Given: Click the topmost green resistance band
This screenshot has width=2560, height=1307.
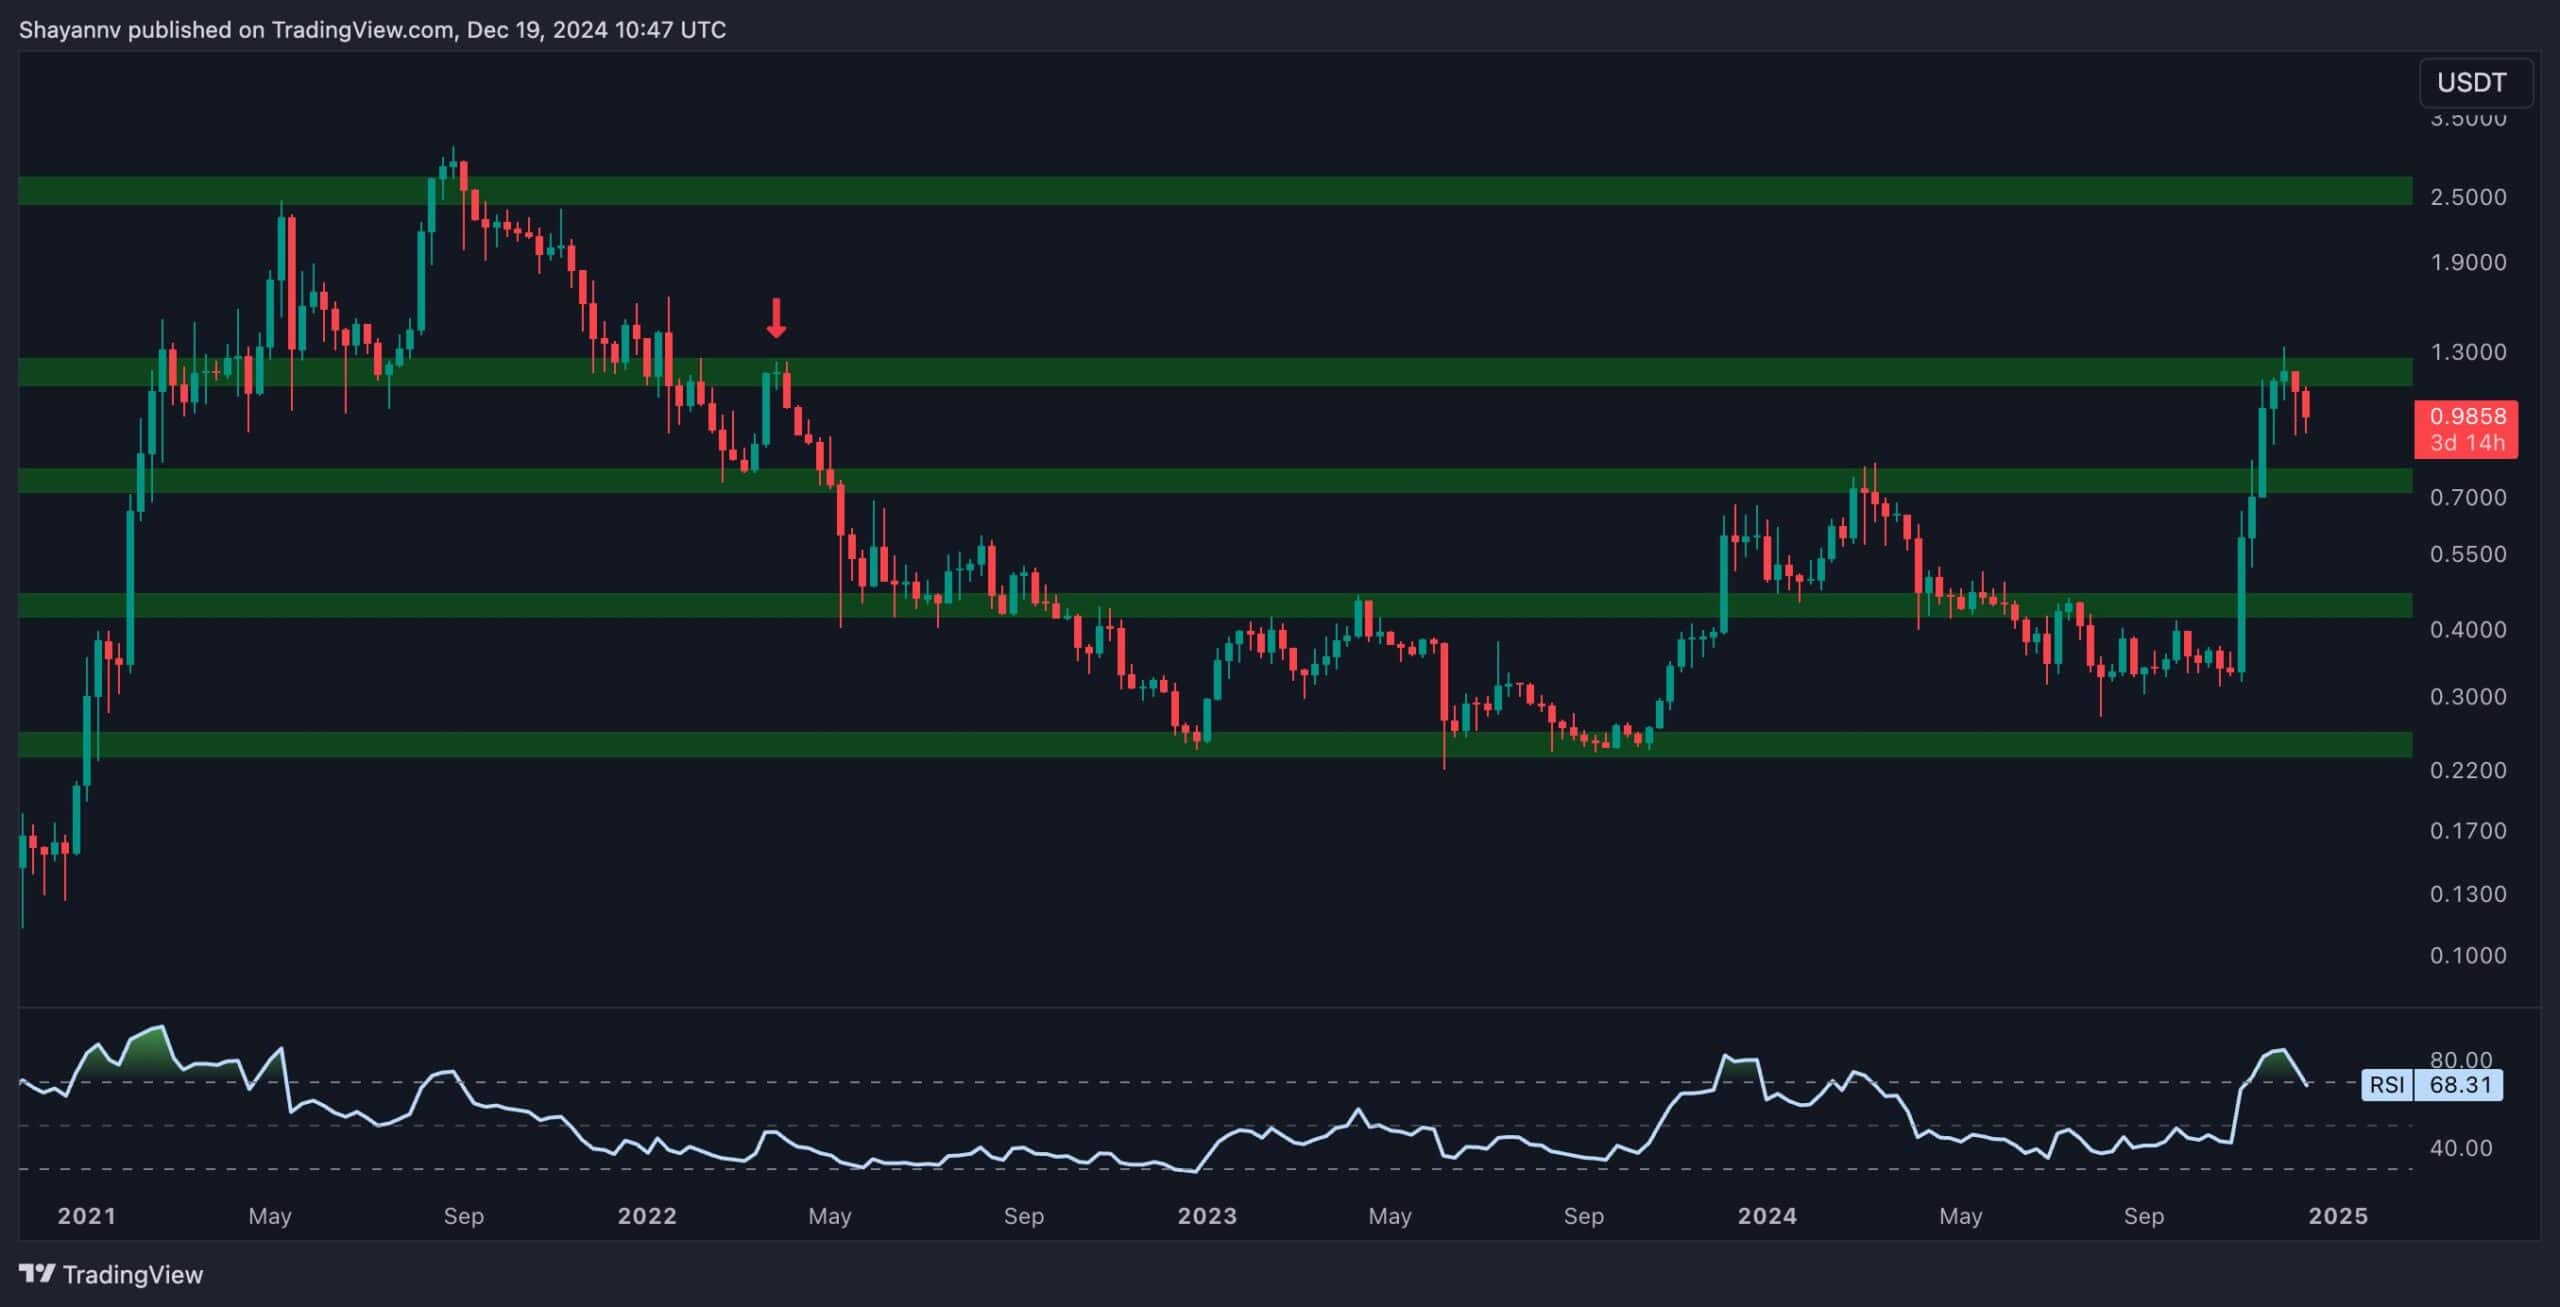Looking at the screenshot, I should pyautogui.click(x=1200, y=190).
